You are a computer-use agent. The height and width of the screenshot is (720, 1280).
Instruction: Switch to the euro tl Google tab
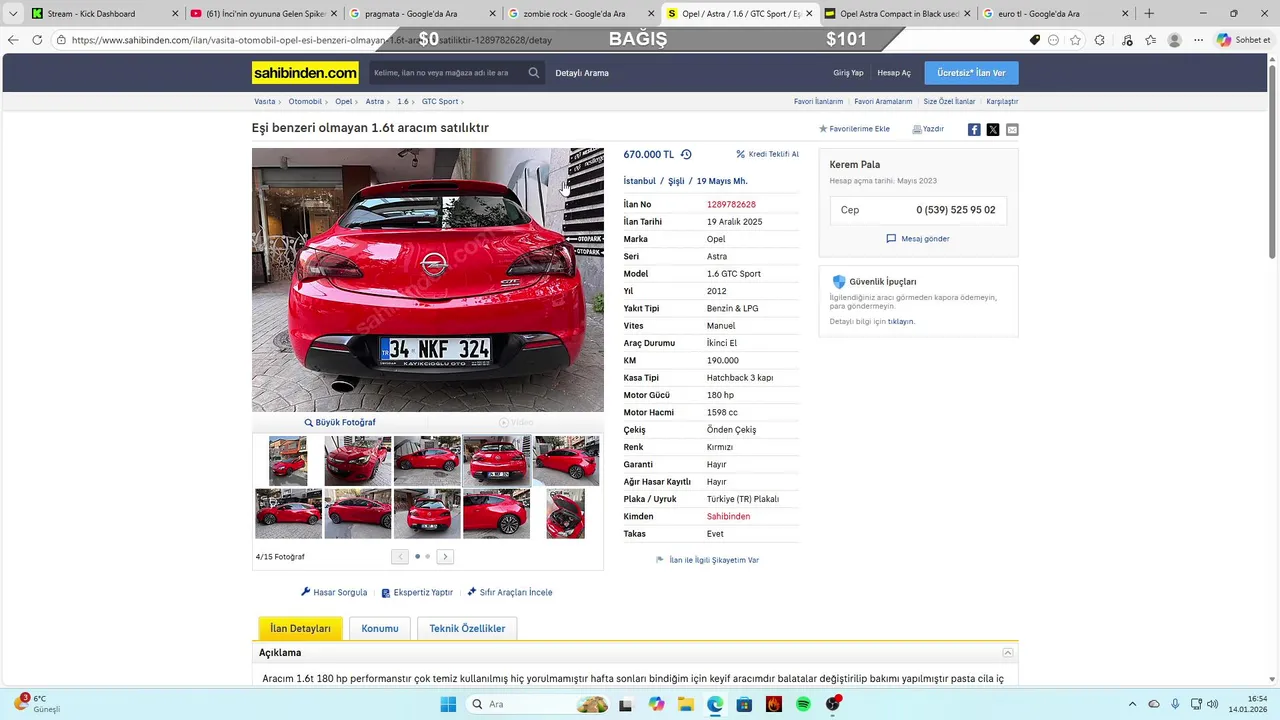1054,14
